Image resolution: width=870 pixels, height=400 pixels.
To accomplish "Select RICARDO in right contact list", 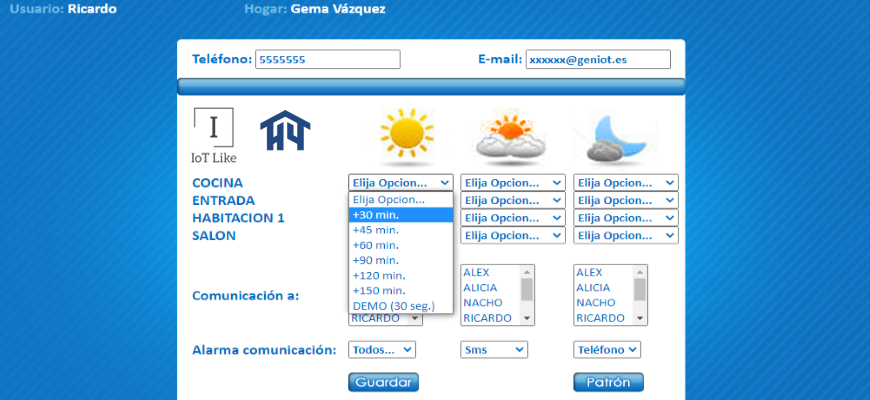I will 604,318.
